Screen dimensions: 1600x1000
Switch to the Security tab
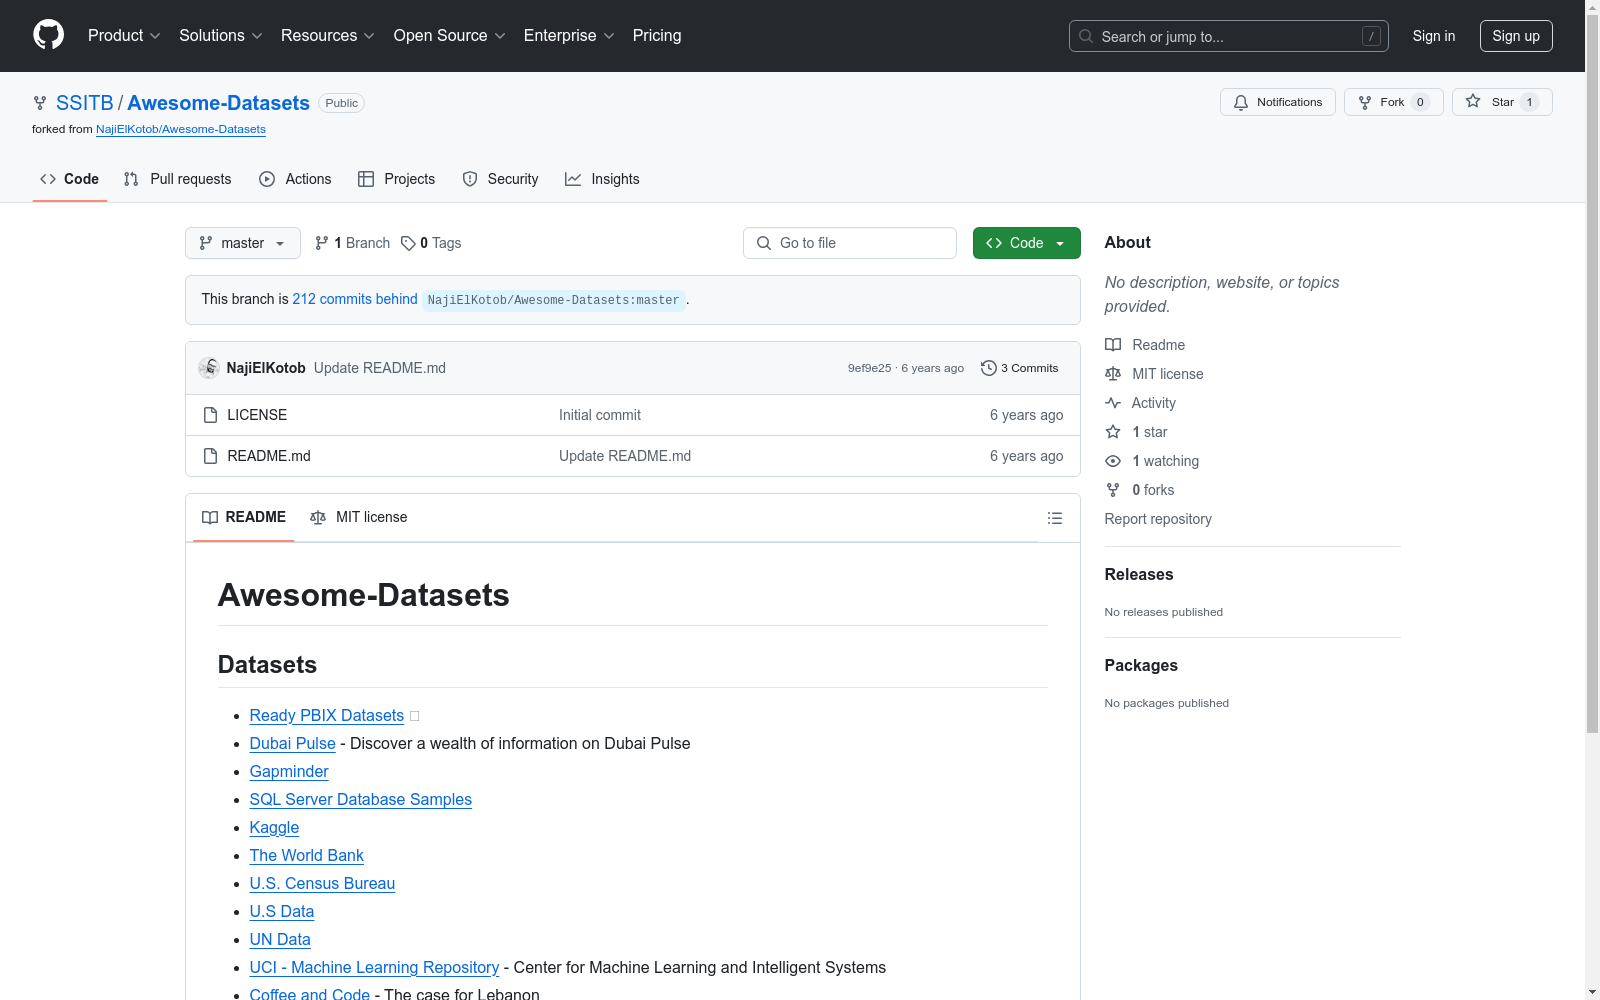[500, 179]
